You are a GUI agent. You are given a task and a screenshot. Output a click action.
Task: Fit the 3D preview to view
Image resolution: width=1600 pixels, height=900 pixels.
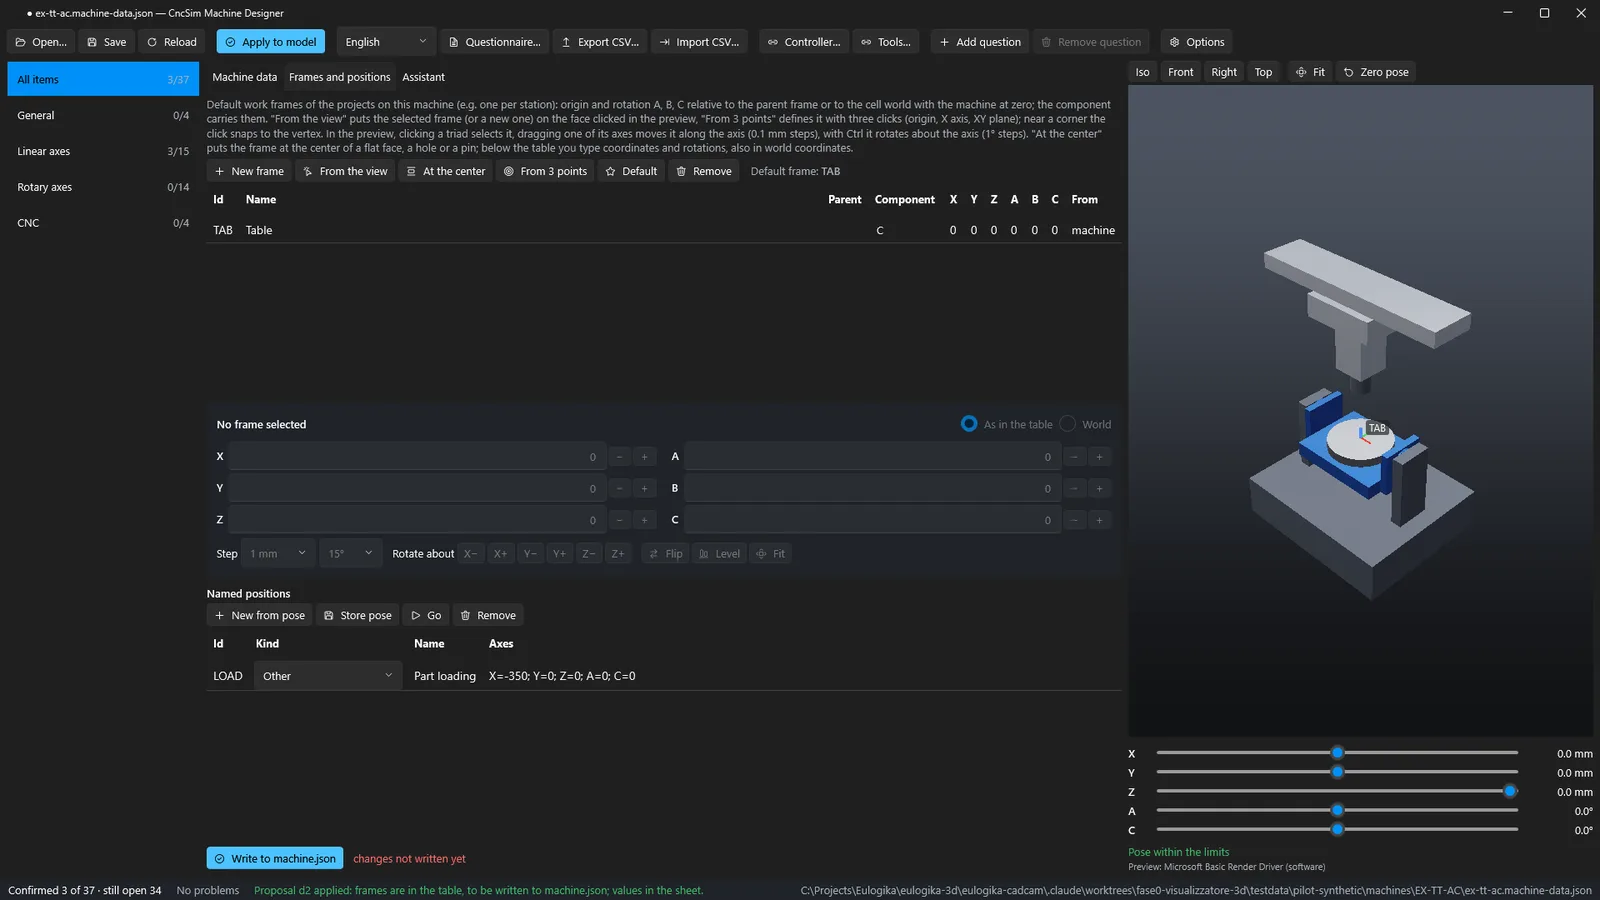click(1310, 72)
